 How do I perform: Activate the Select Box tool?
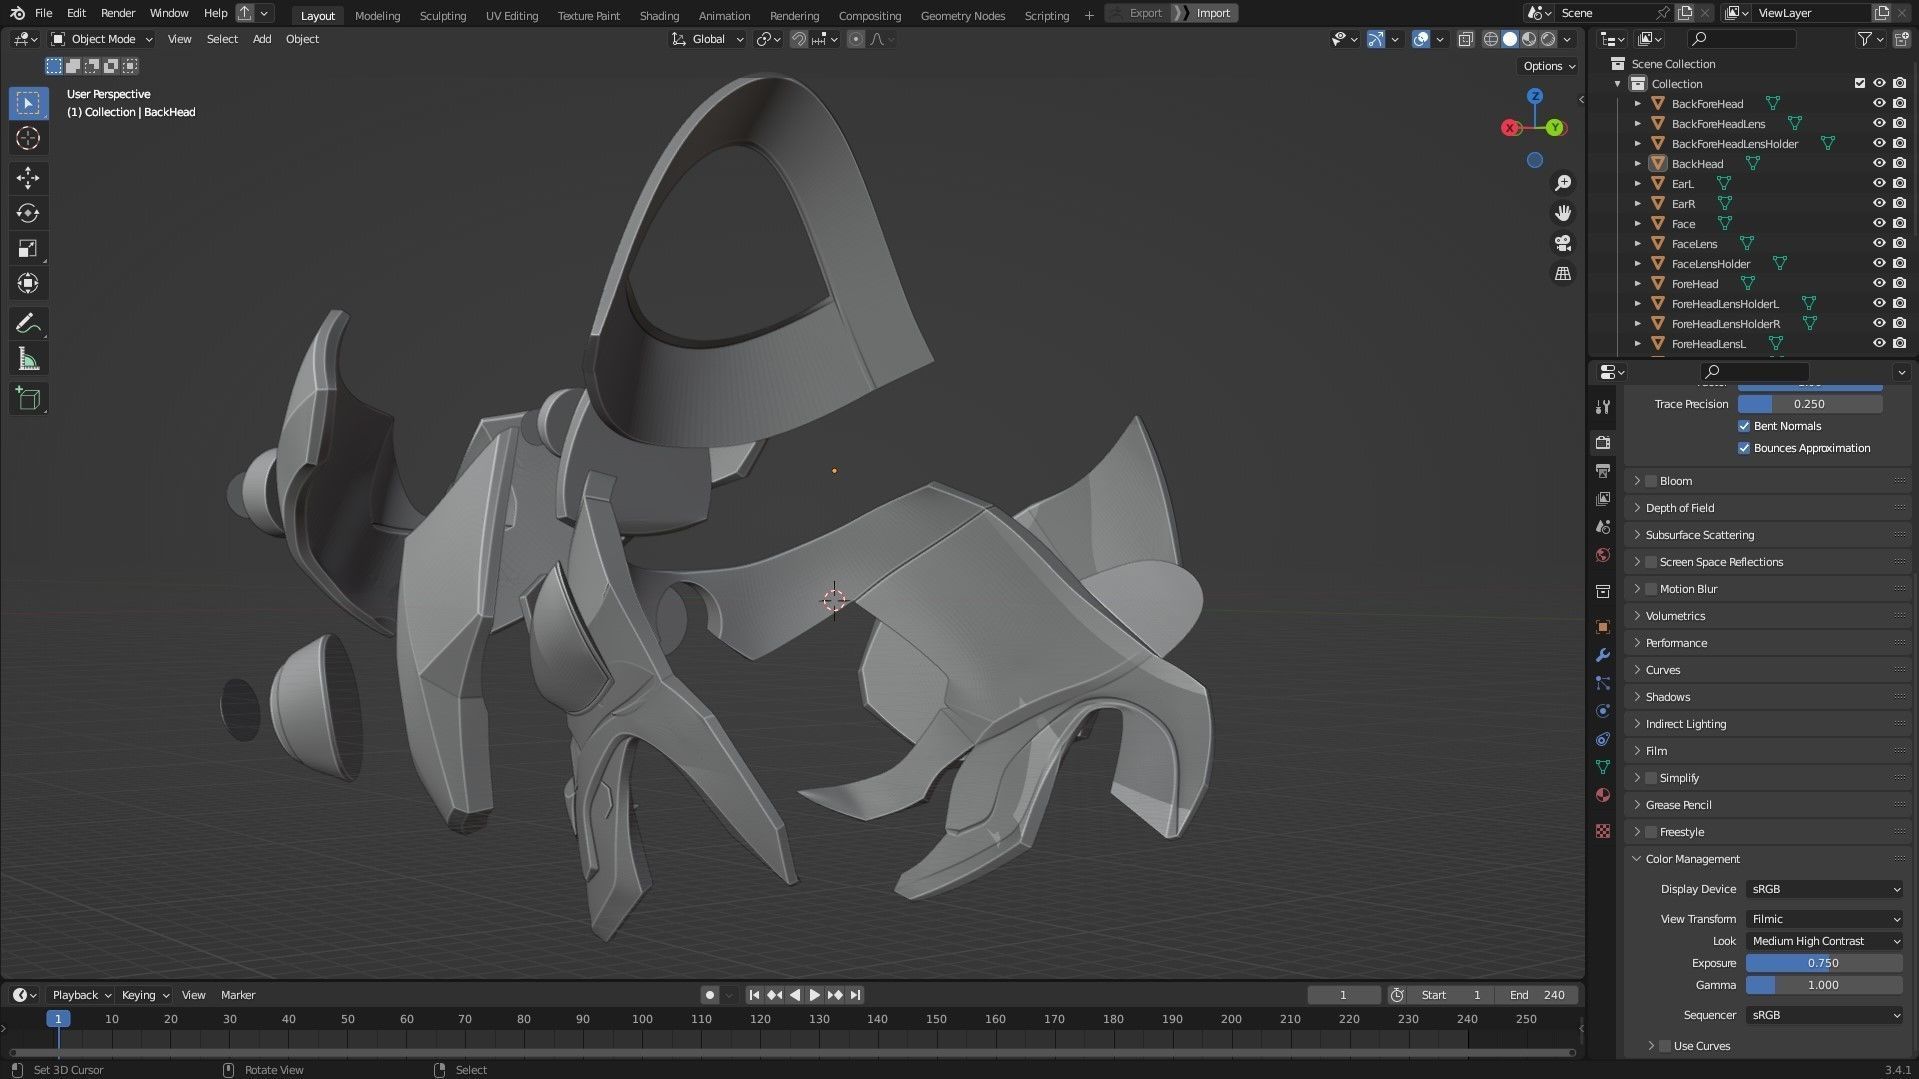click(28, 103)
